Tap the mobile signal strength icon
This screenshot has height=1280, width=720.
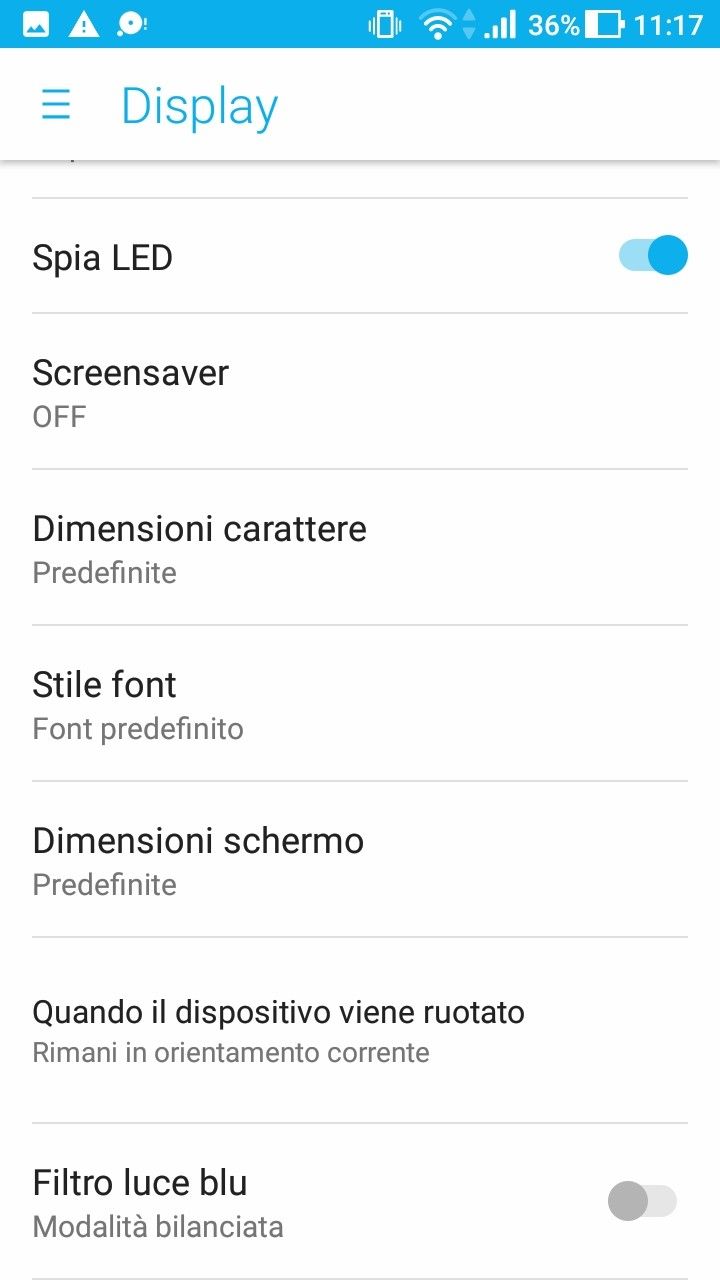(x=499, y=24)
